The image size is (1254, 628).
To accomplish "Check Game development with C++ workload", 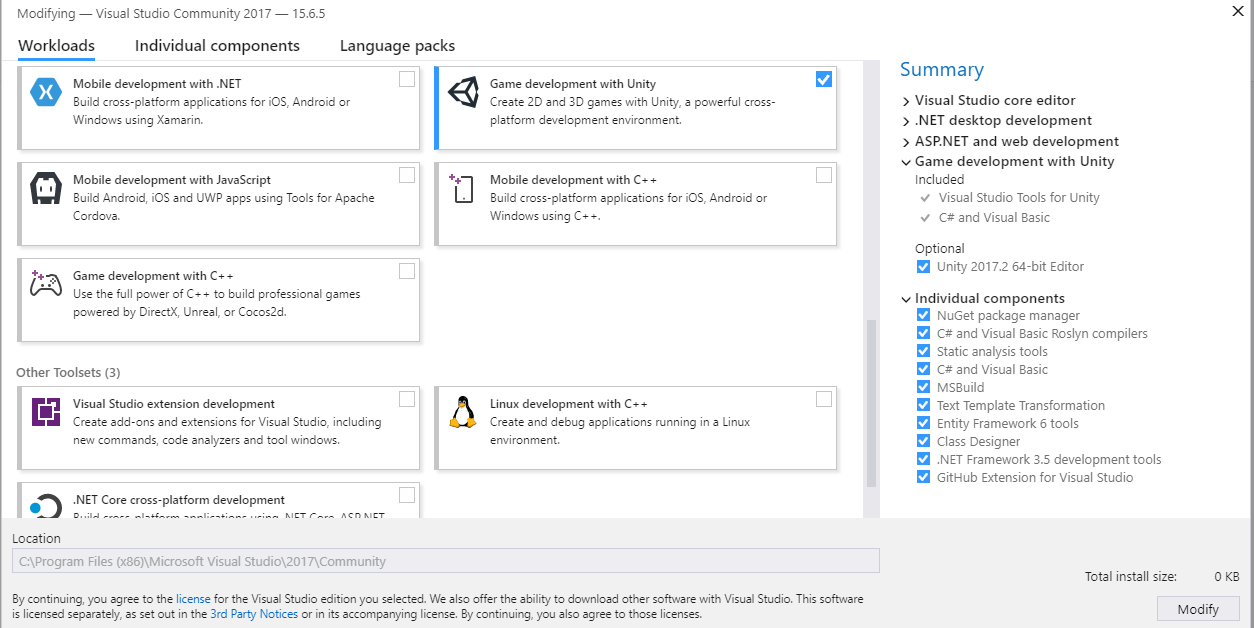I will [407, 271].
